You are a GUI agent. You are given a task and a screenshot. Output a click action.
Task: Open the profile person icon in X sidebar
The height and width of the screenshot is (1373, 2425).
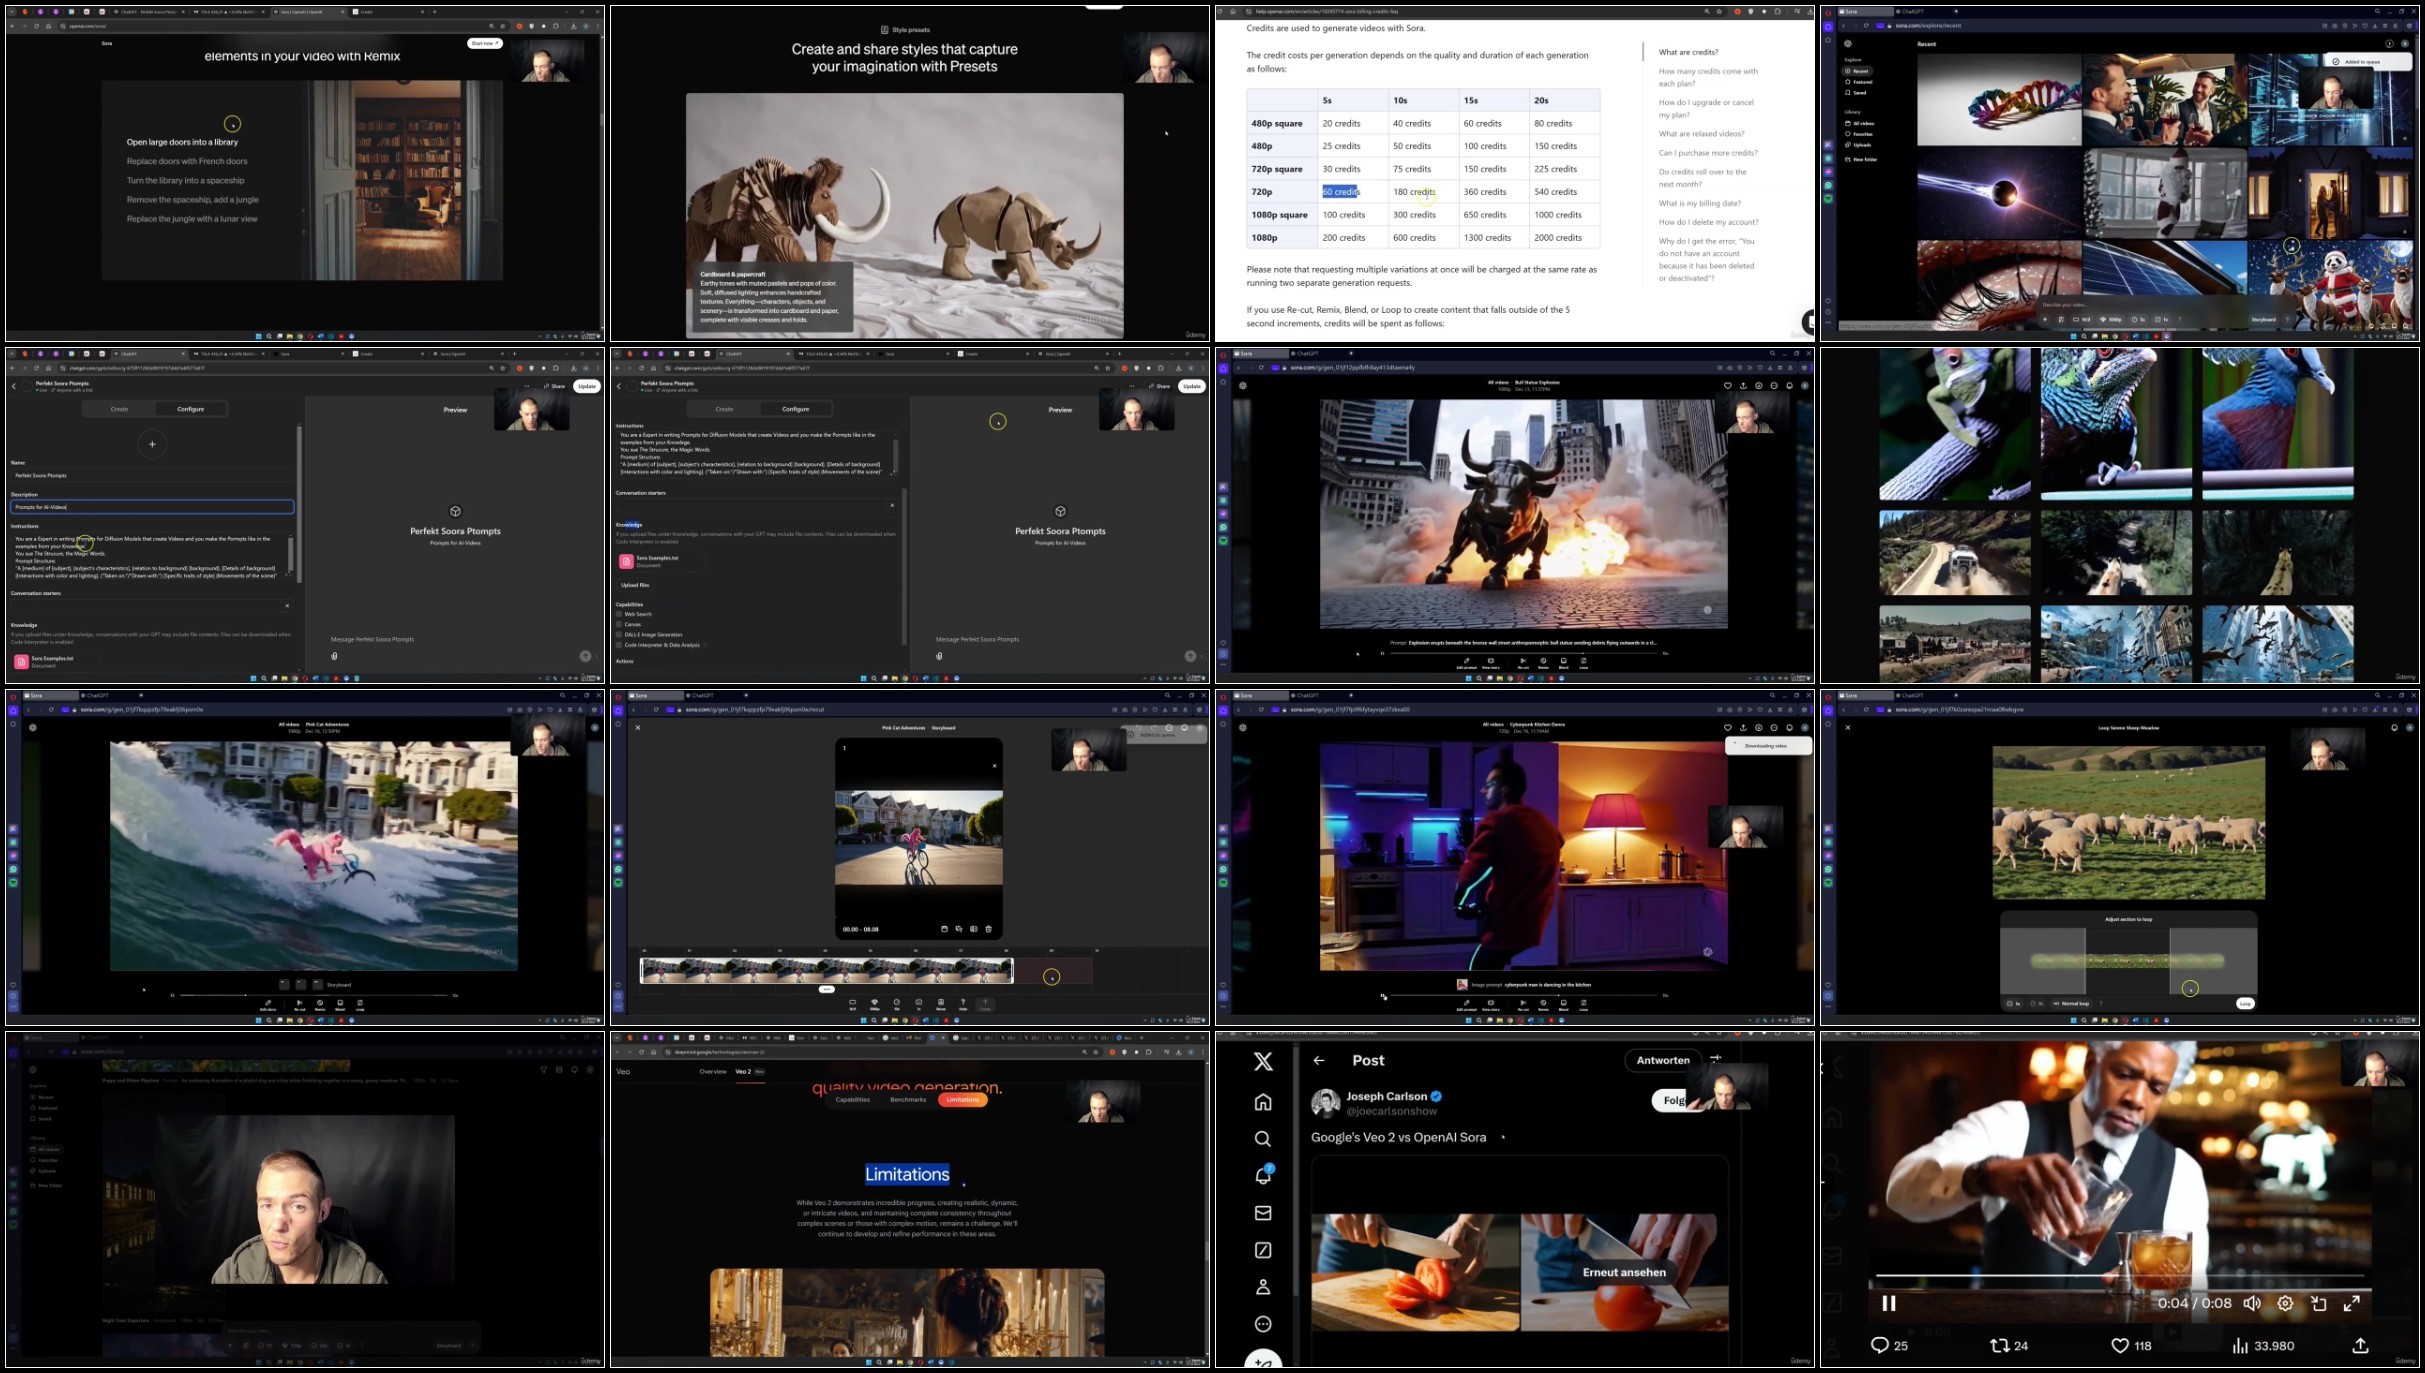coord(1263,1287)
